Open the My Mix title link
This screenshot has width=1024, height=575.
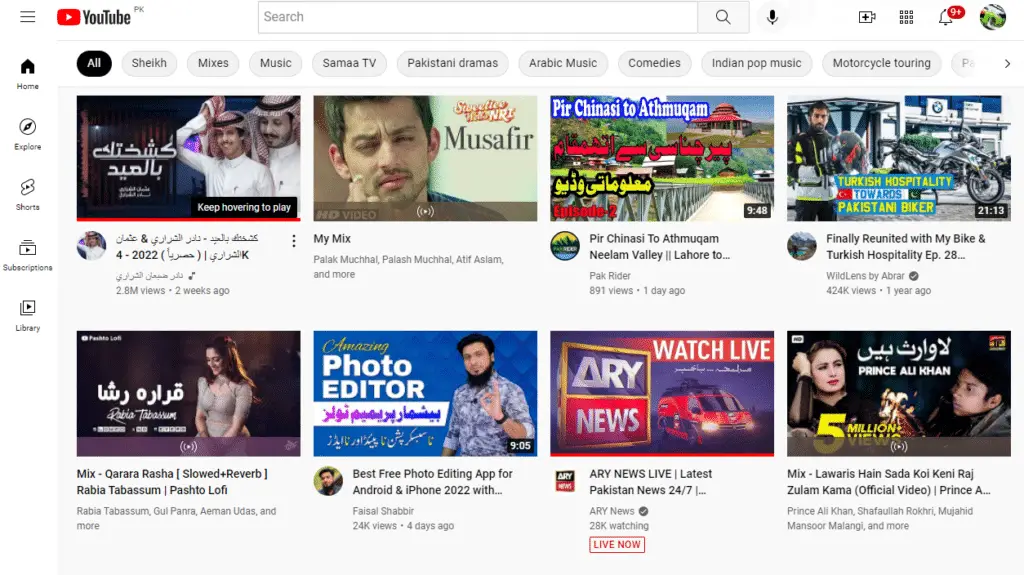[x=332, y=239]
